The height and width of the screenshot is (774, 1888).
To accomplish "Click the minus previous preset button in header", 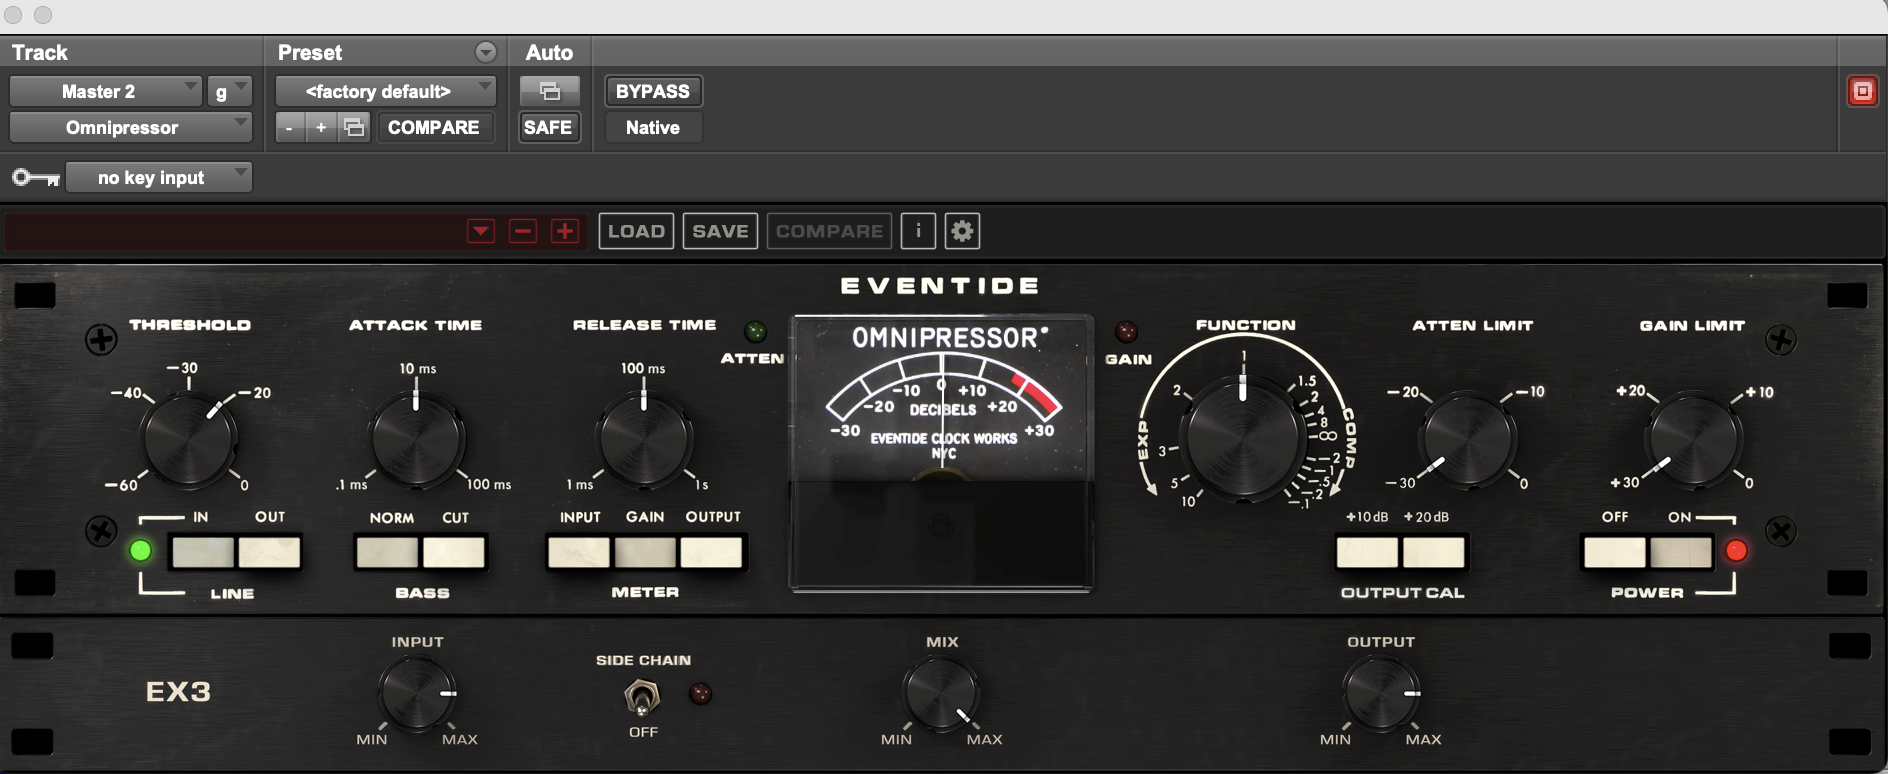I will point(289,127).
